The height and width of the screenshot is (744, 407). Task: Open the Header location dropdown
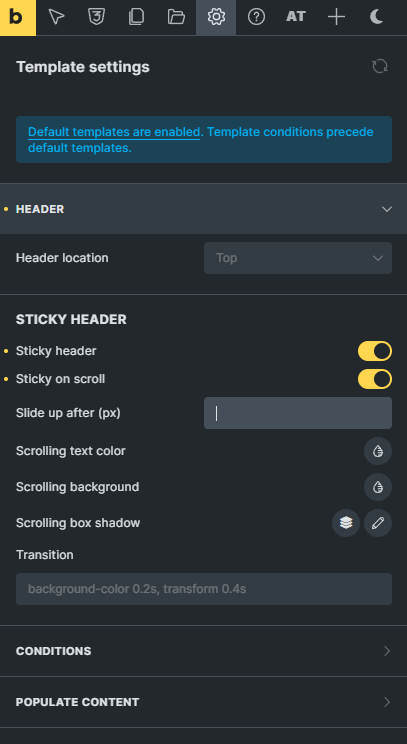click(298, 258)
